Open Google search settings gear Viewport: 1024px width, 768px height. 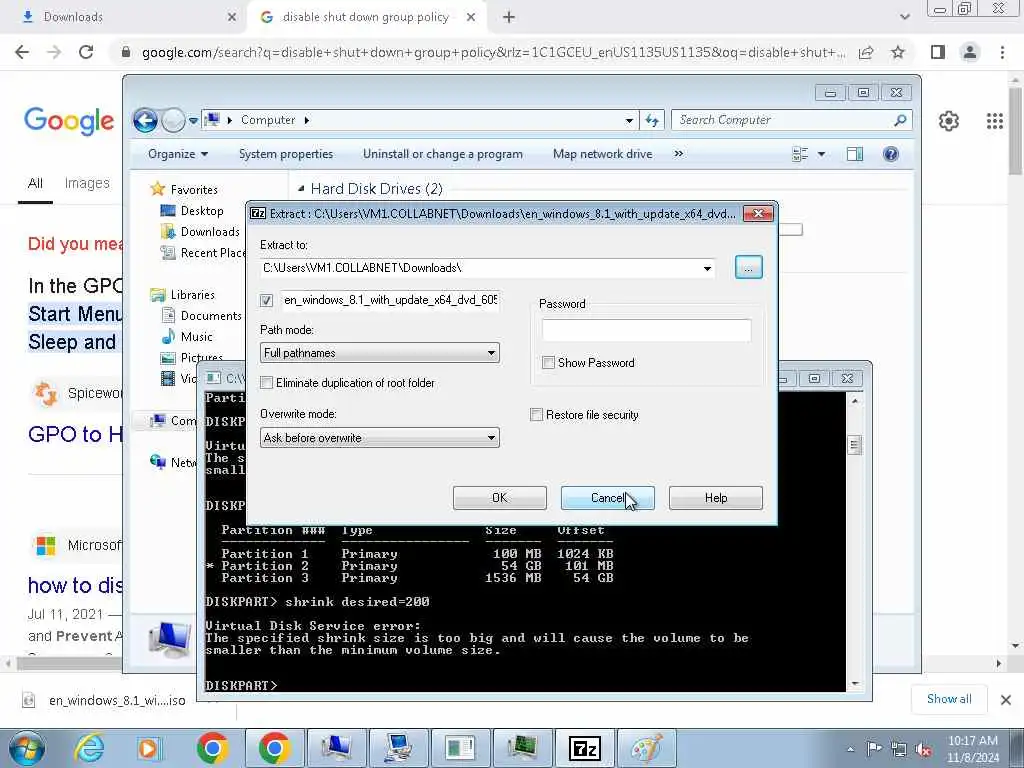(x=948, y=121)
